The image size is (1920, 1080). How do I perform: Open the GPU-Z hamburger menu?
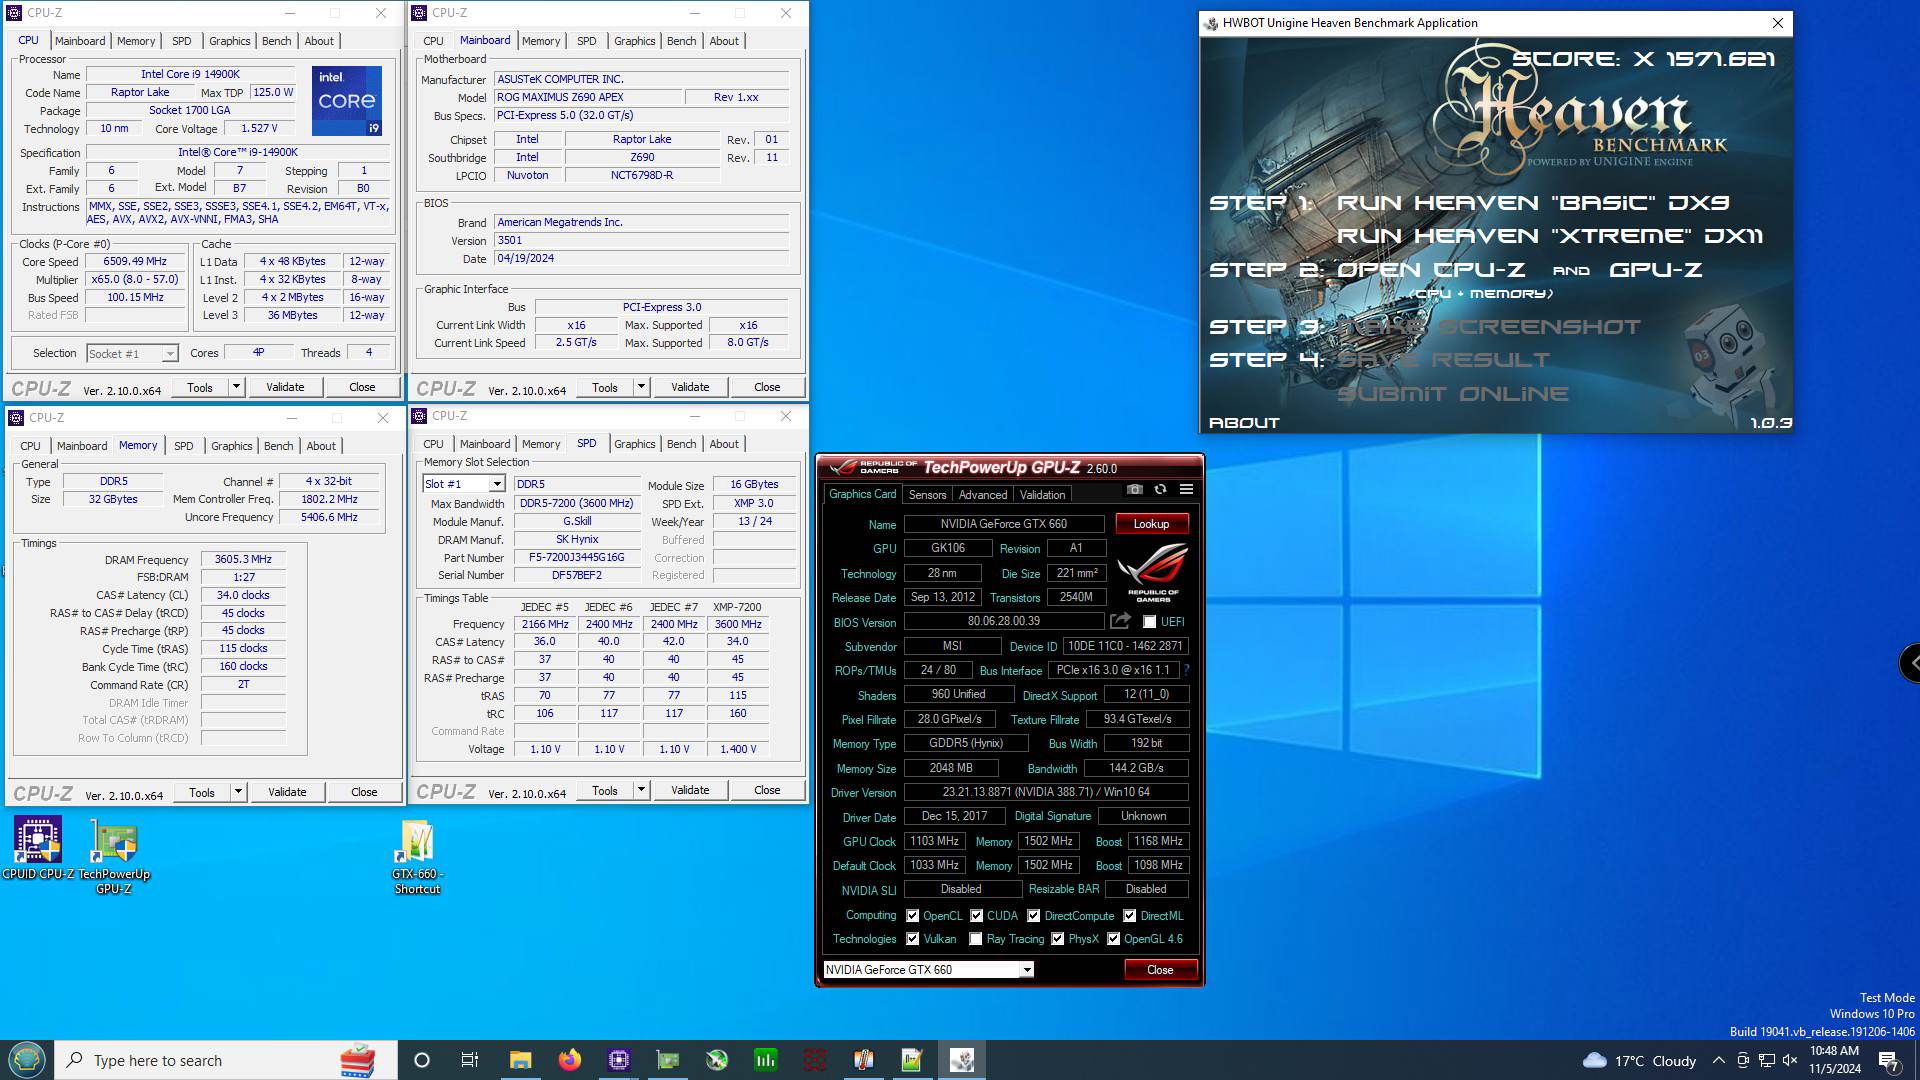click(1186, 489)
